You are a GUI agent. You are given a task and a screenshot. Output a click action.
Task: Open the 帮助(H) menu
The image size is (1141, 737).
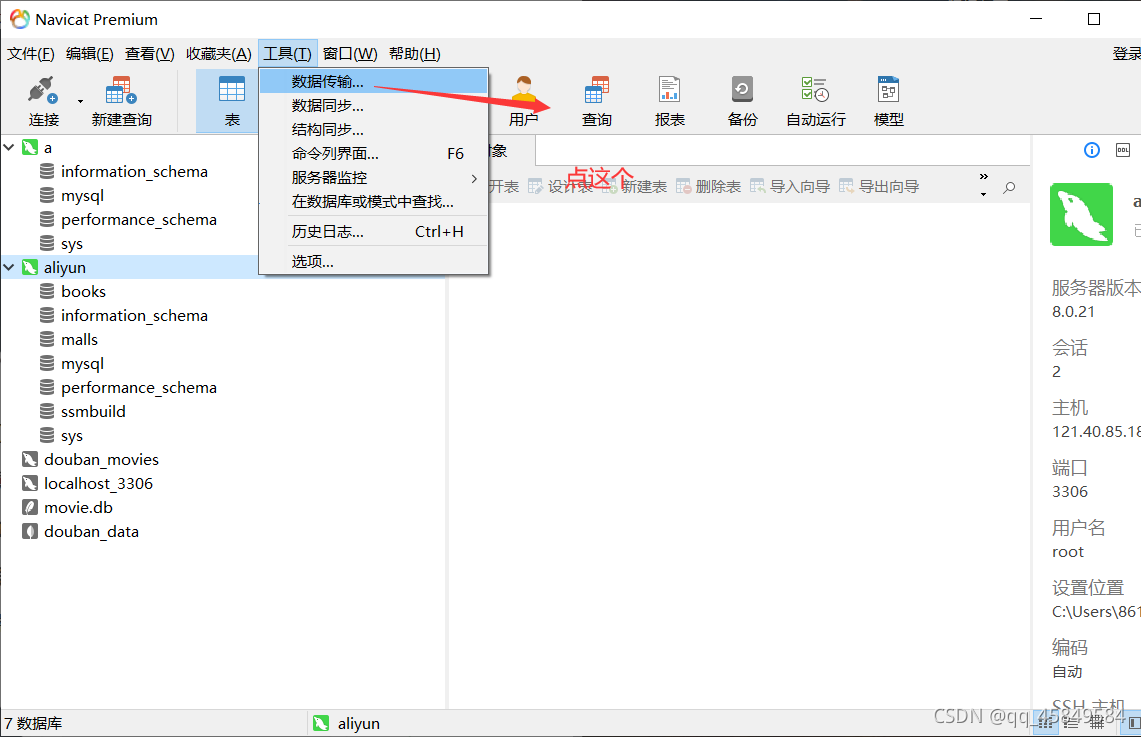tap(415, 54)
